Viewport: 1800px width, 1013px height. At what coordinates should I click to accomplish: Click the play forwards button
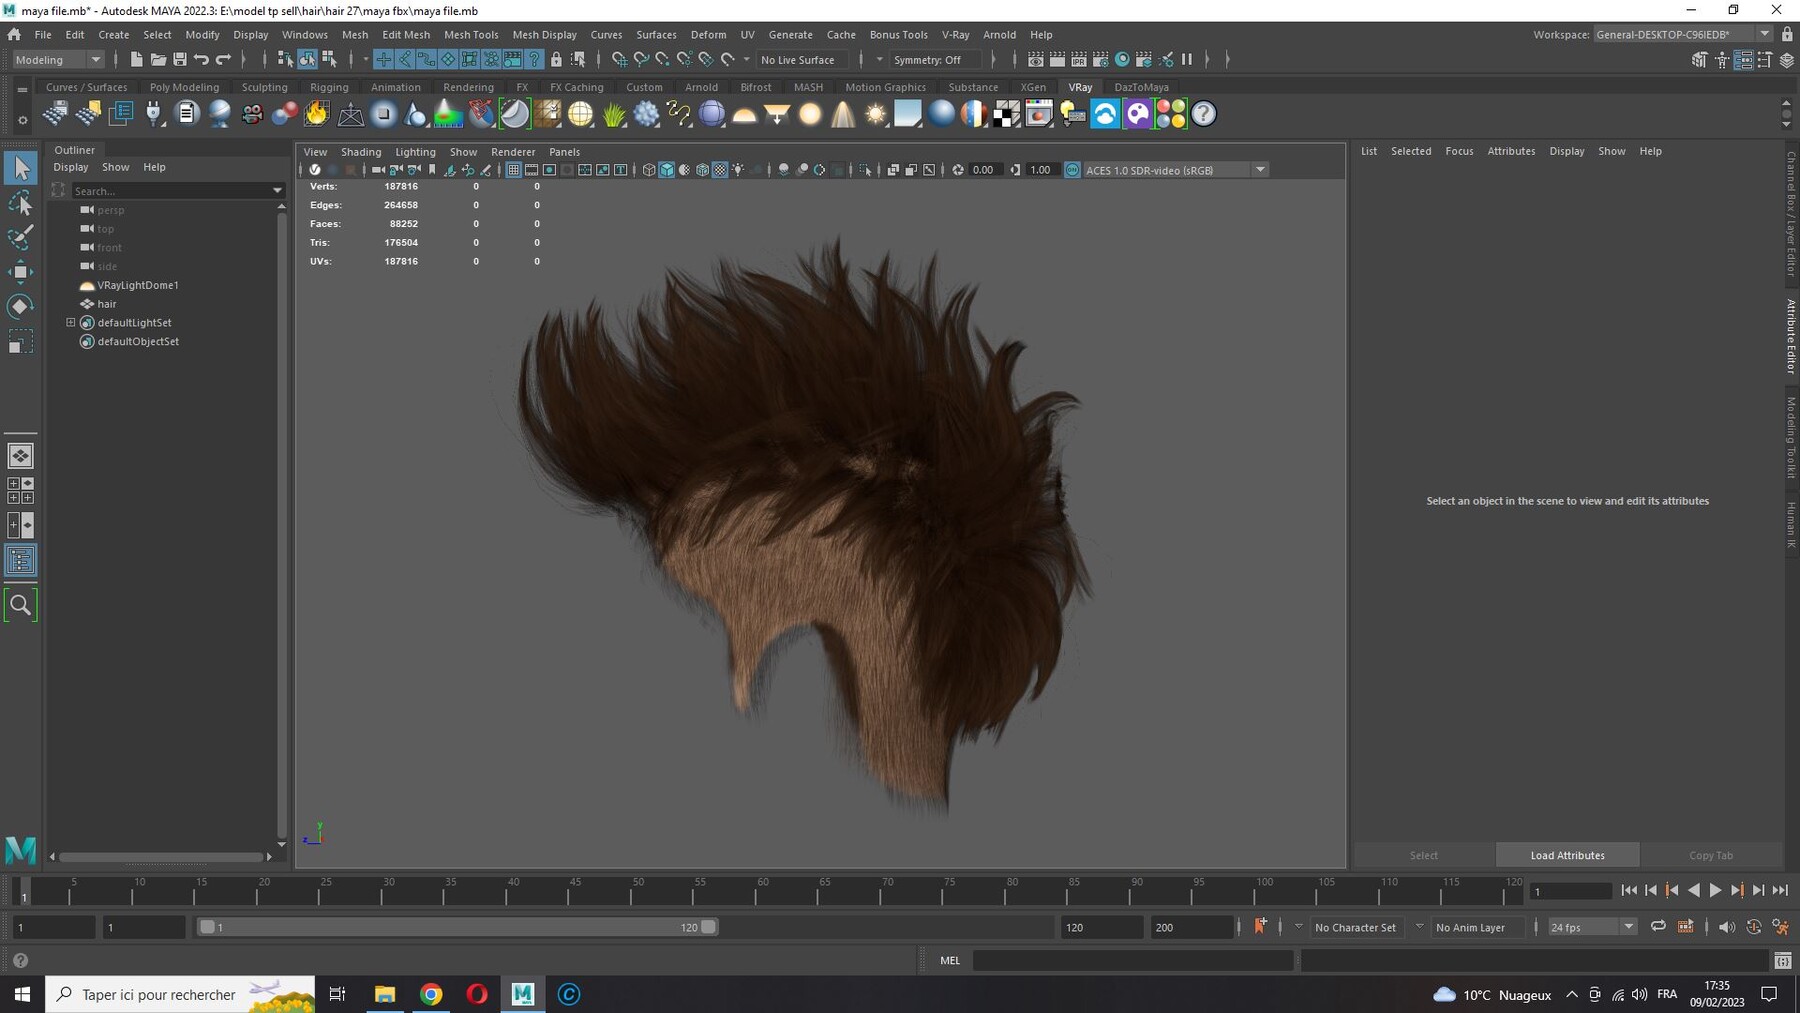[x=1715, y=890]
